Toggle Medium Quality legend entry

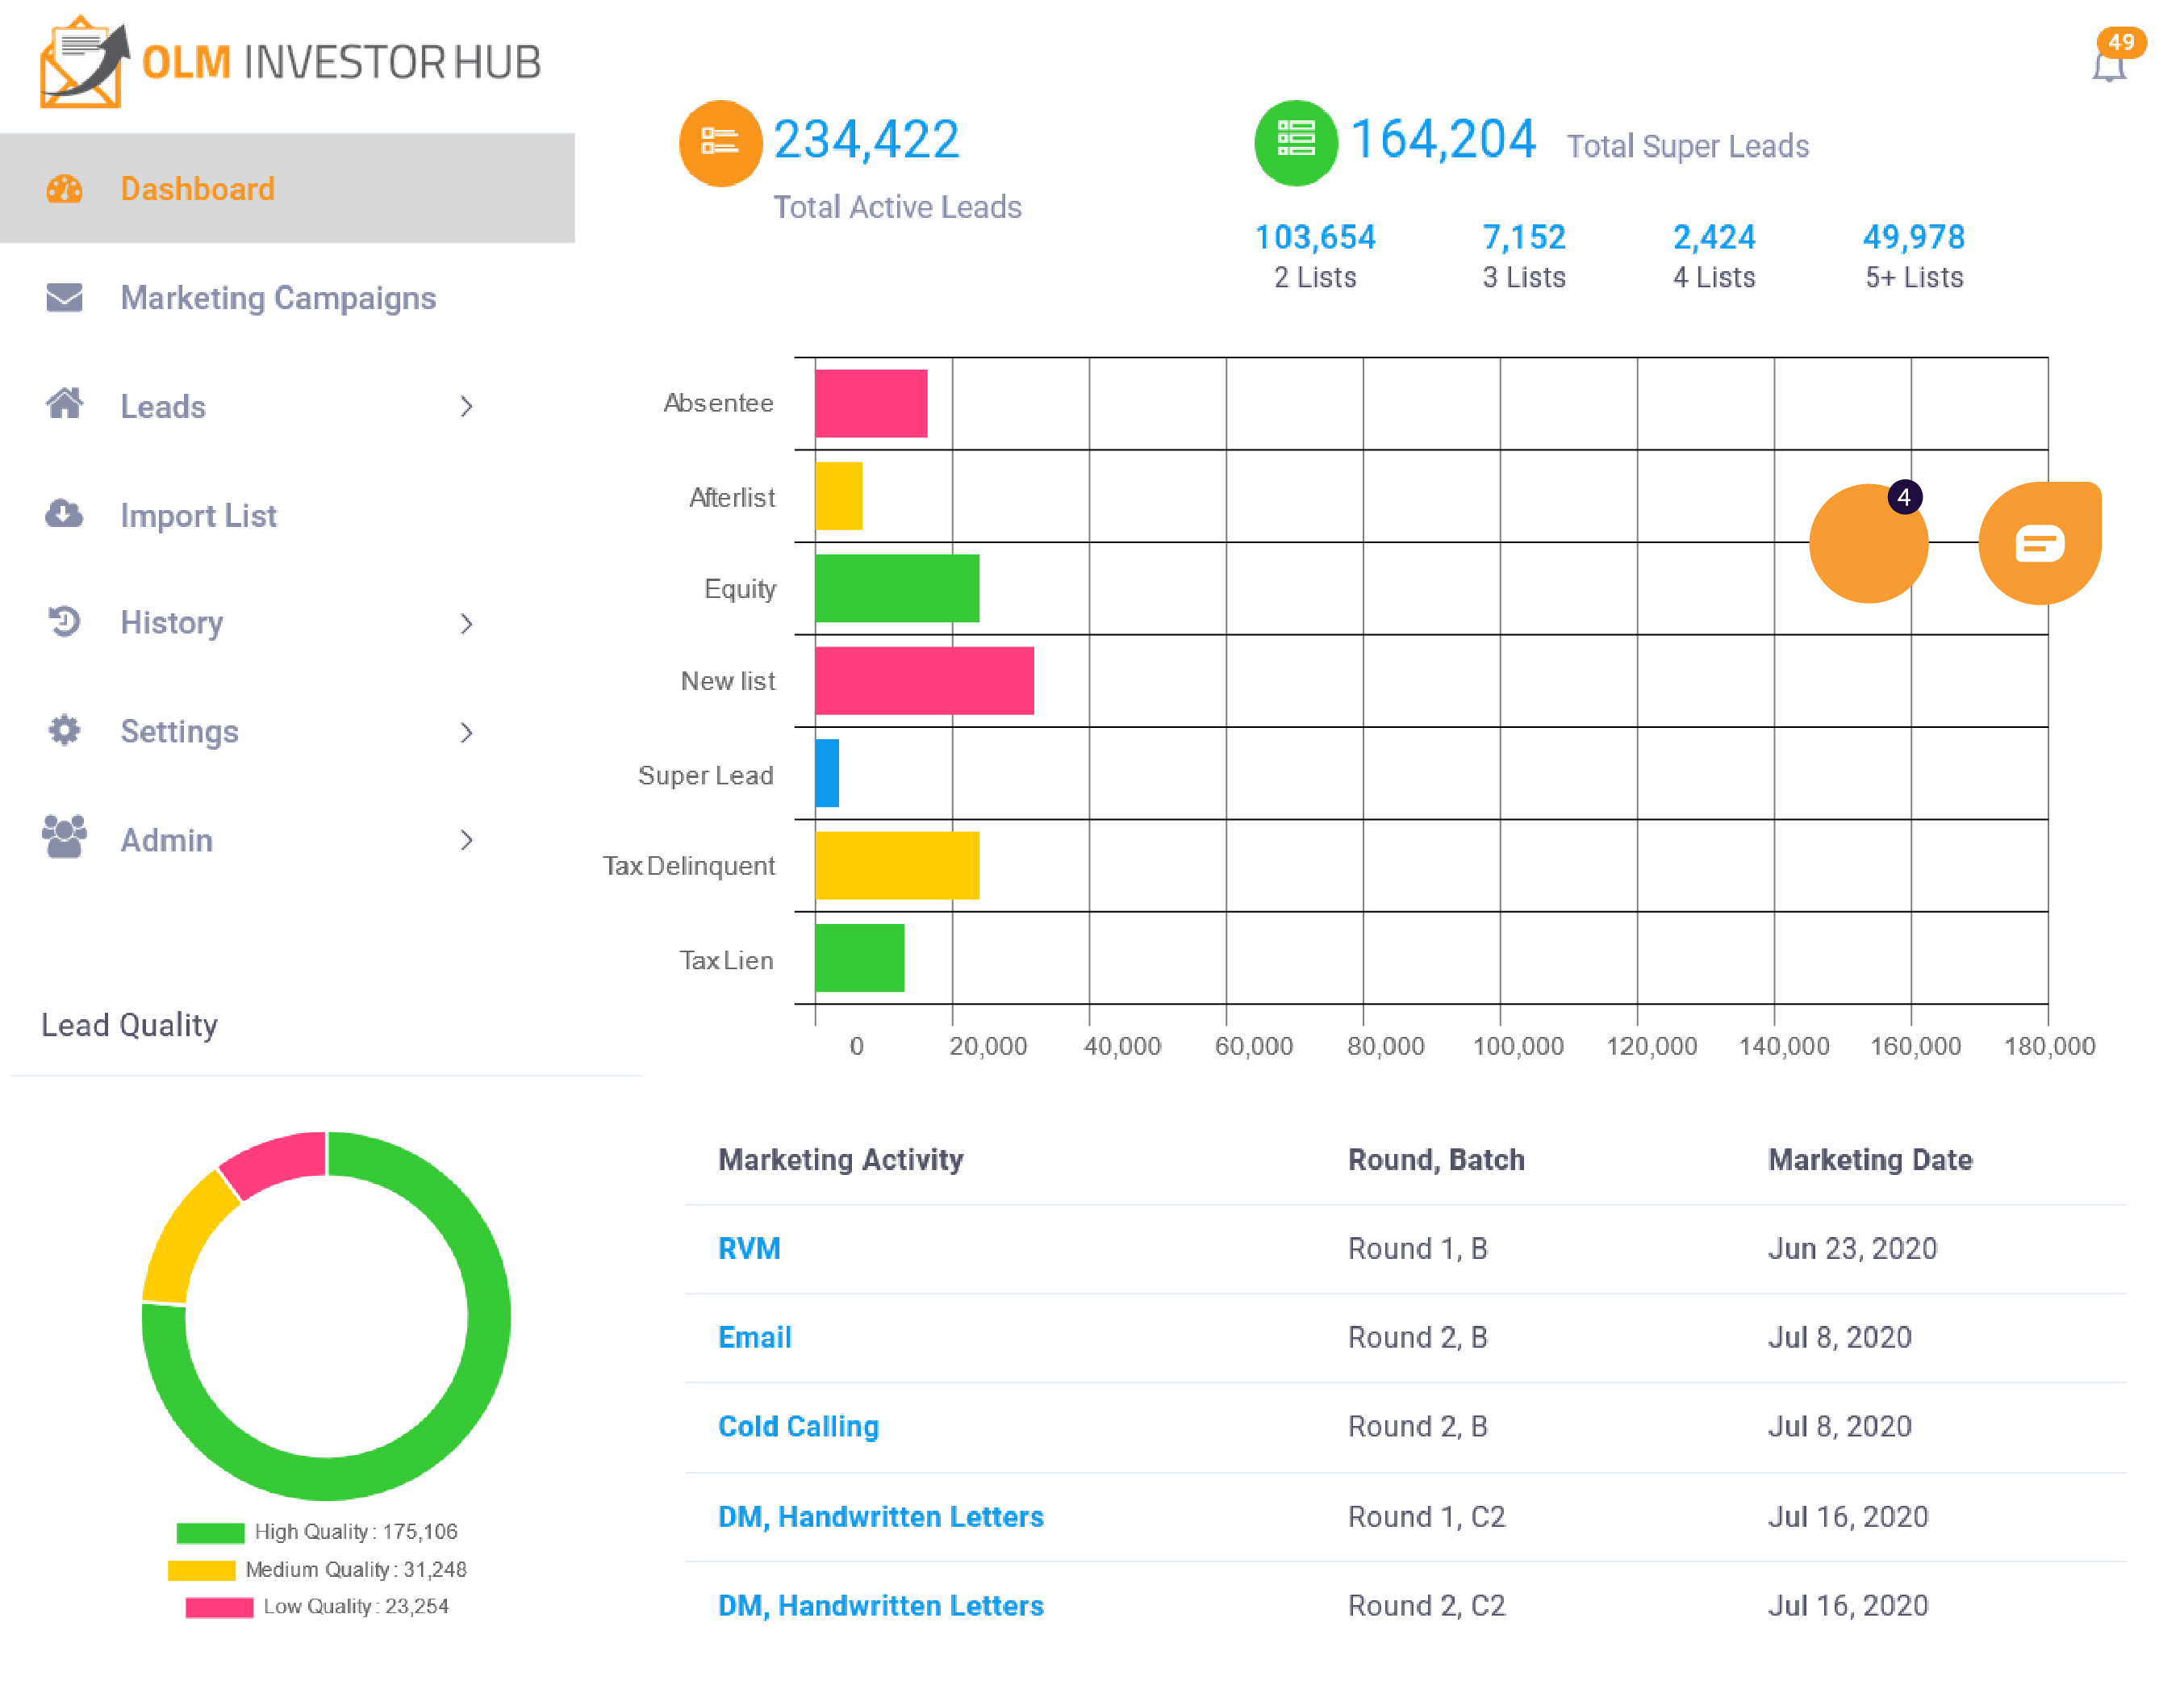pos(316,1569)
